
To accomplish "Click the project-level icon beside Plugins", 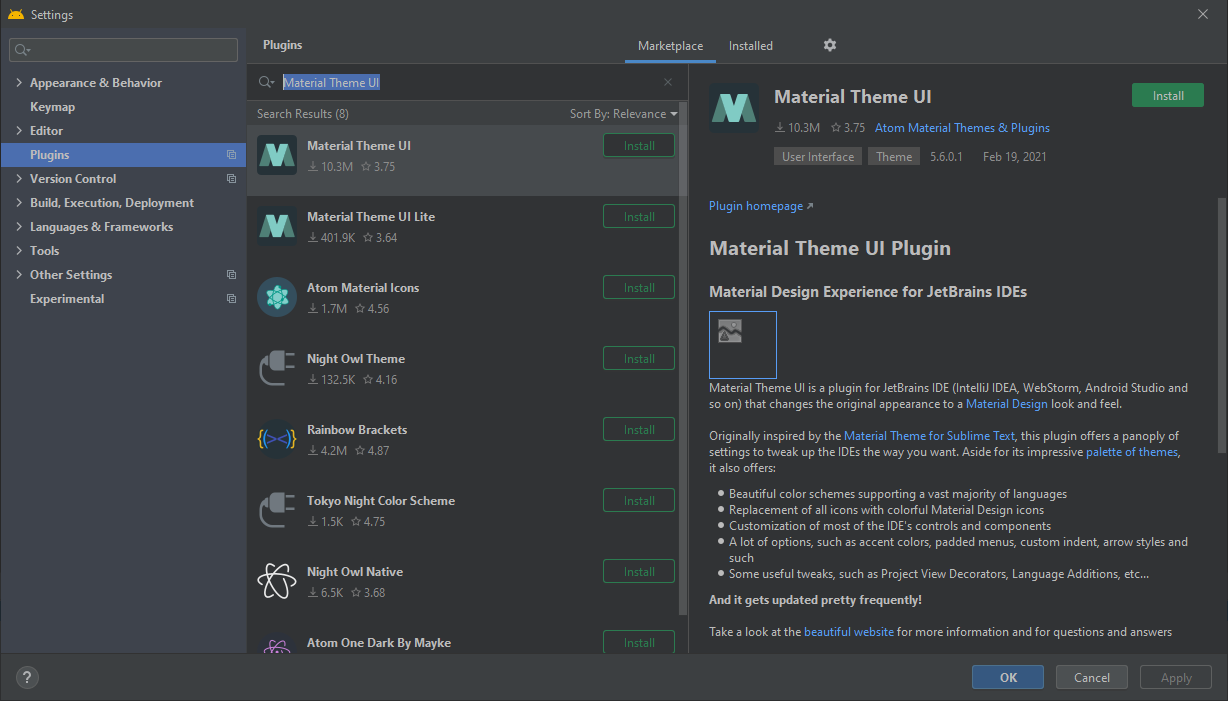I will tap(231, 155).
